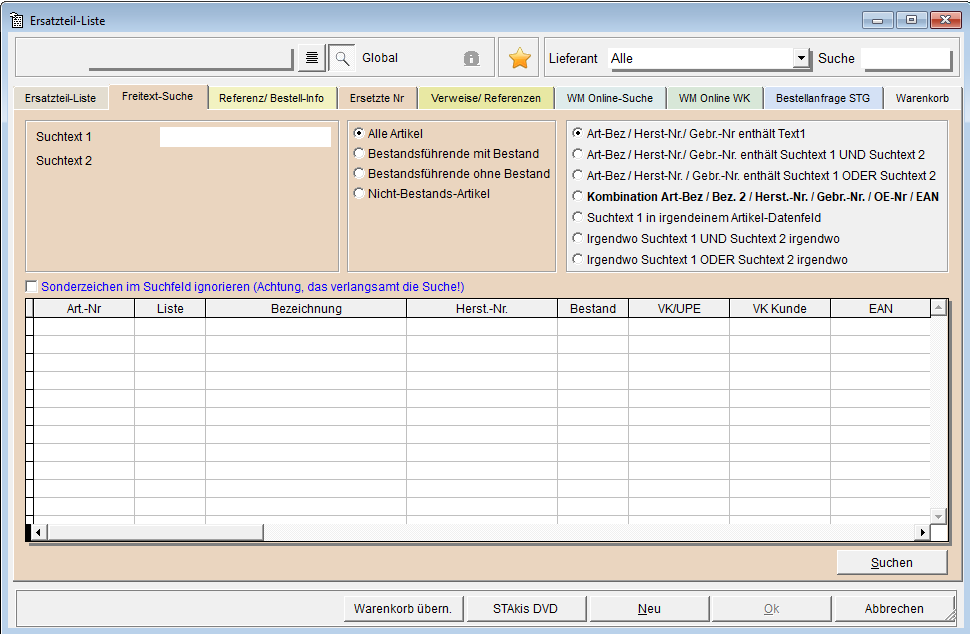Close the Ersatzteil-Liste window
970x634 pixels.
[x=945, y=20]
